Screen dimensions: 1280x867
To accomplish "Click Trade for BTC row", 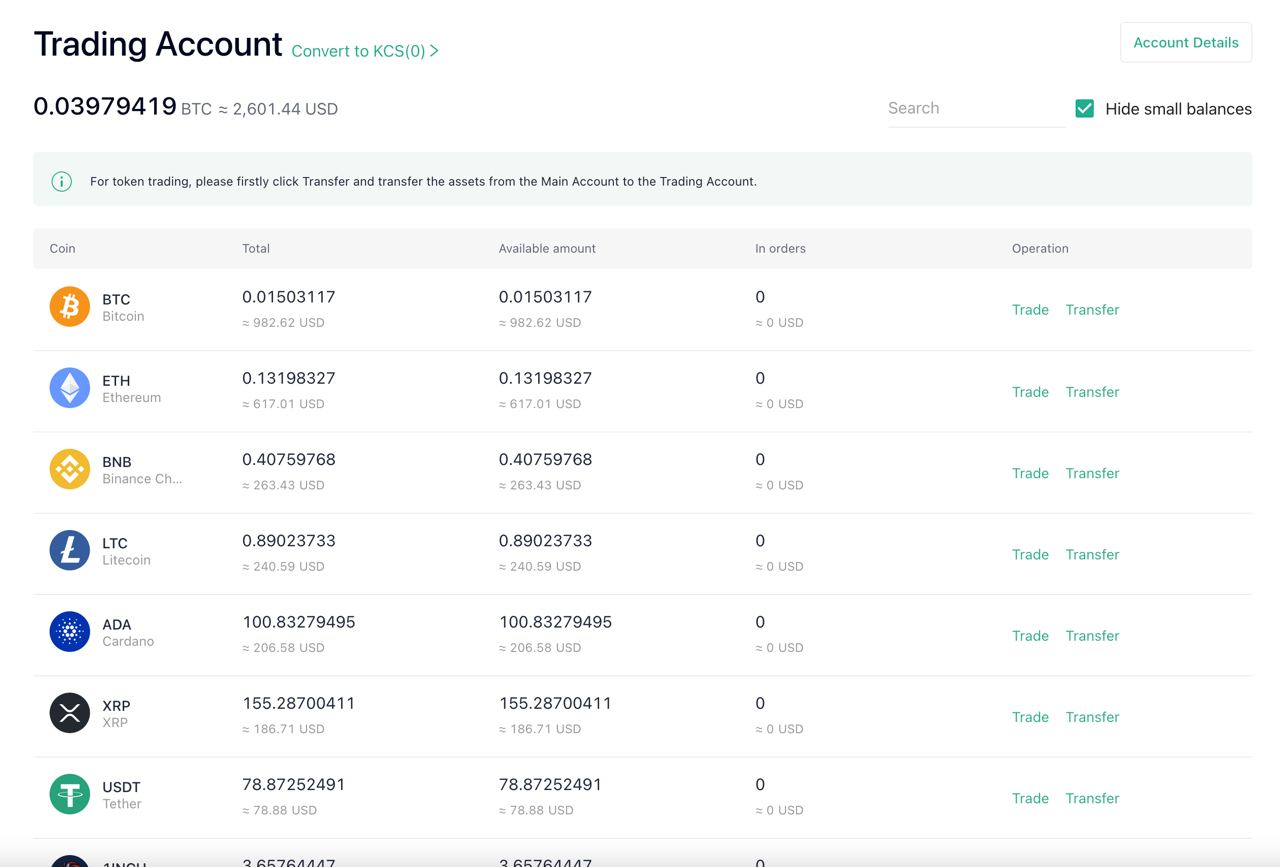I will (x=1030, y=310).
